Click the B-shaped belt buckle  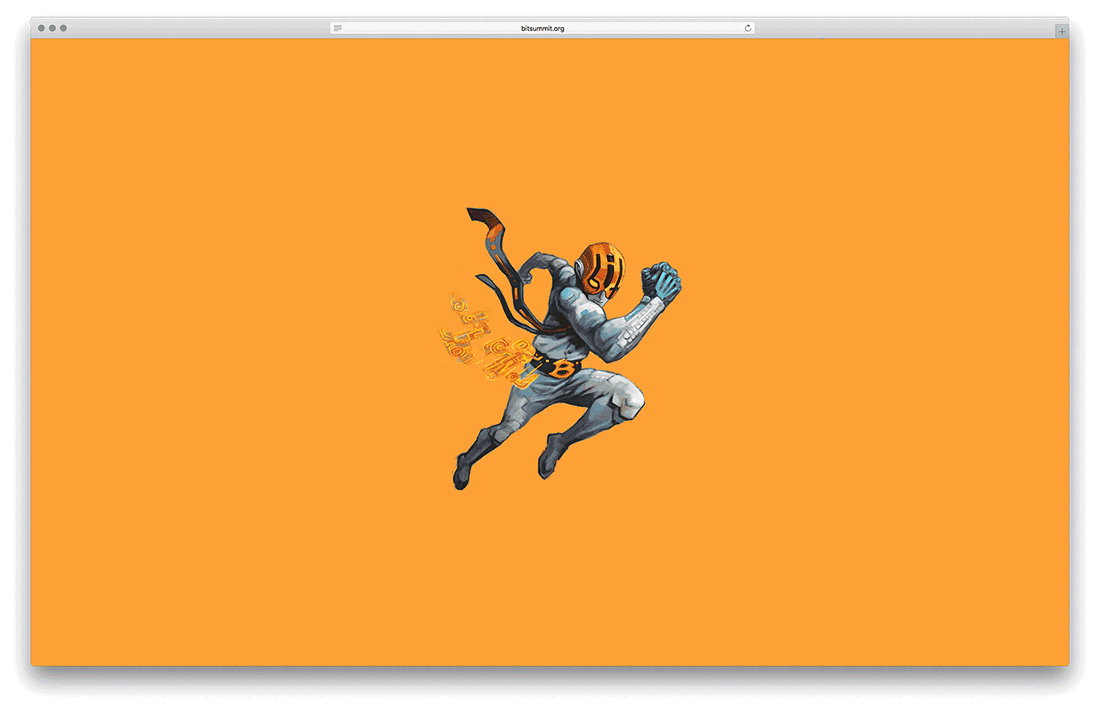[x=566, y=370]
